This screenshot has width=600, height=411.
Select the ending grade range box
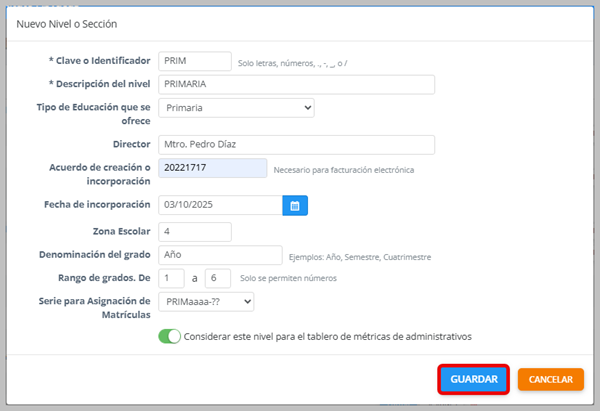217,278
